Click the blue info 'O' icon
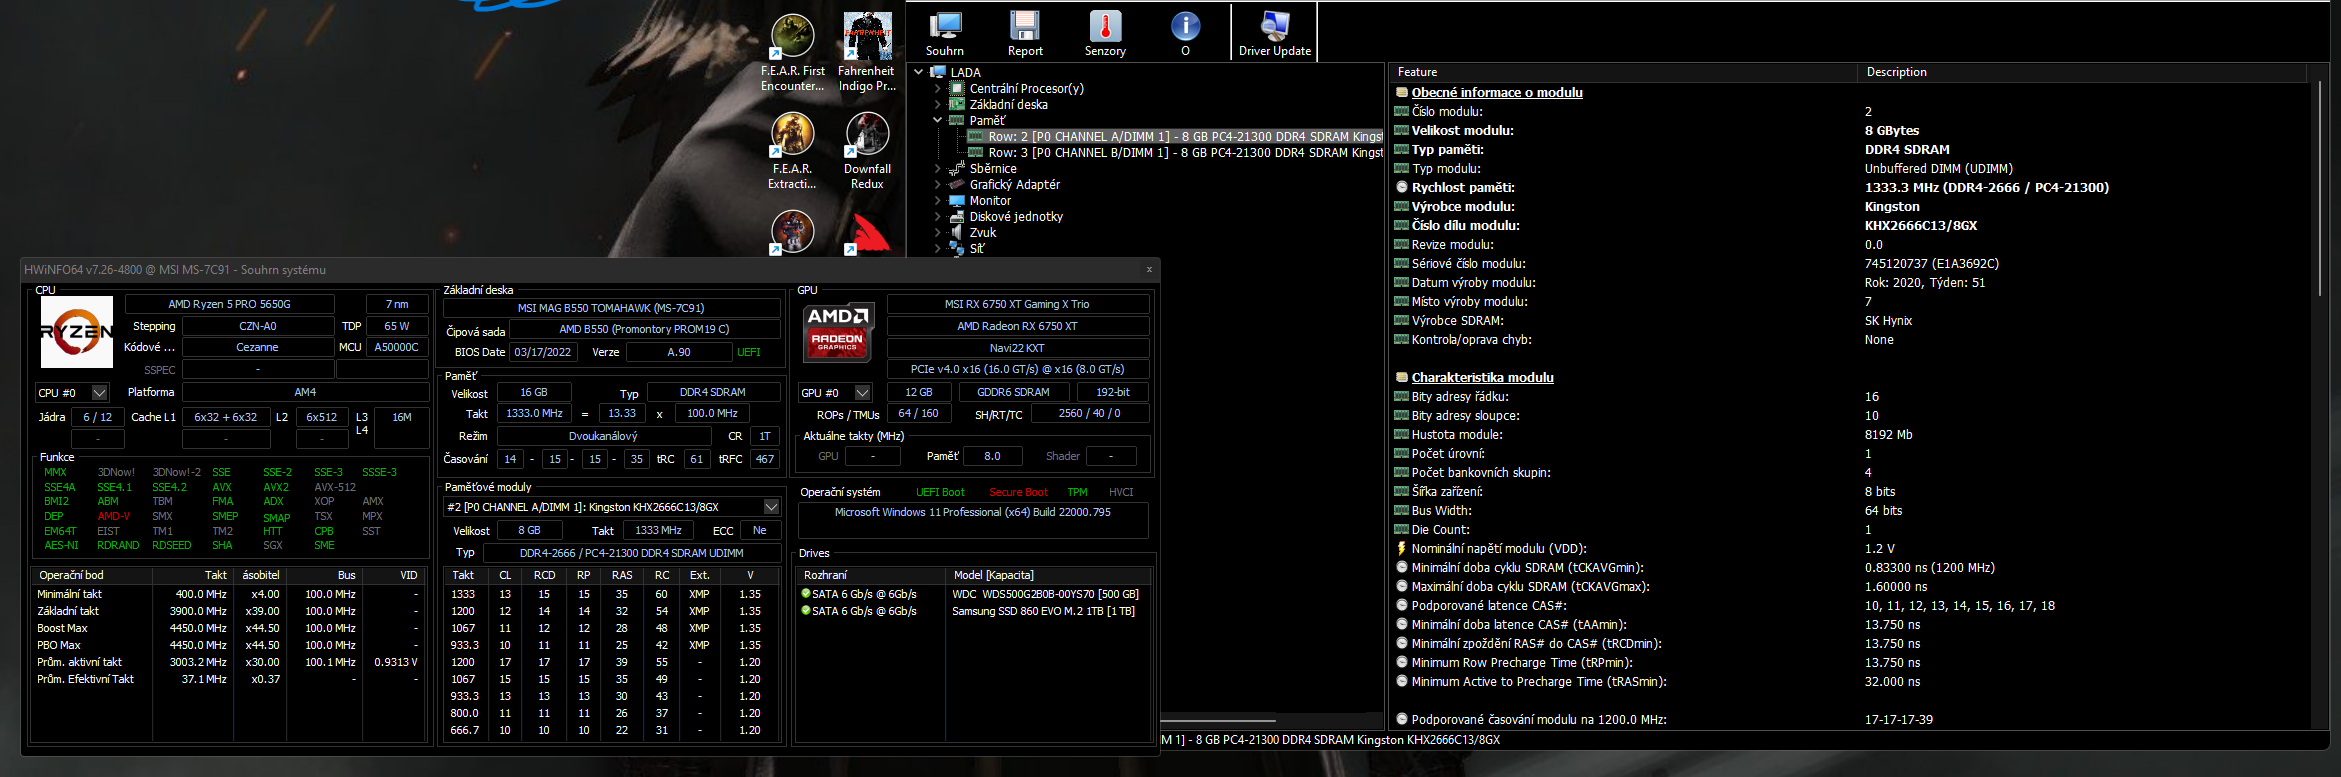The image size is (2341, 777). (1185, 33)
